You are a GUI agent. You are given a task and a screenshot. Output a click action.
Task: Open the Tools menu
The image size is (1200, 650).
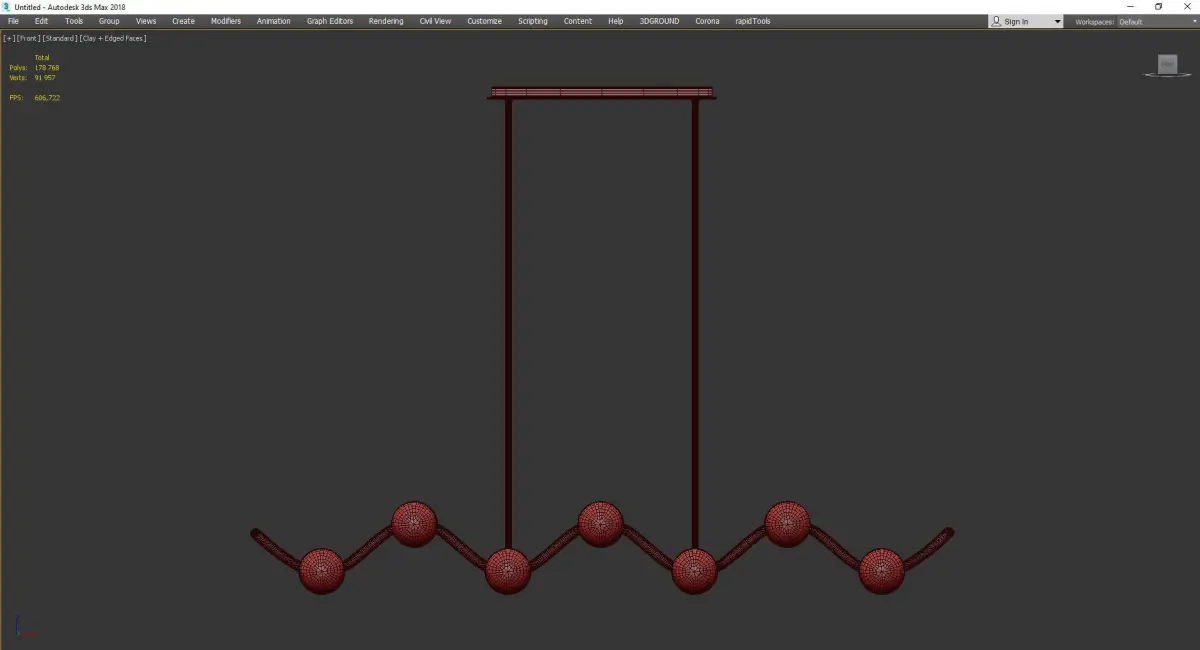click(74, 21)
